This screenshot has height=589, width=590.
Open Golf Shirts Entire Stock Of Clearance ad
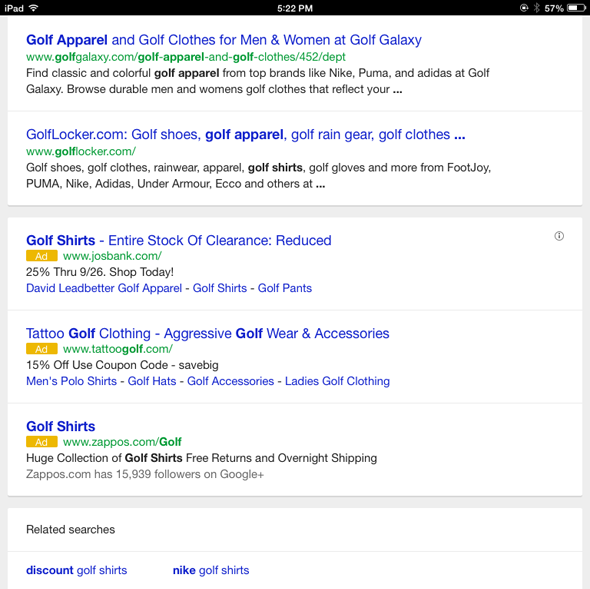(179, 240)
